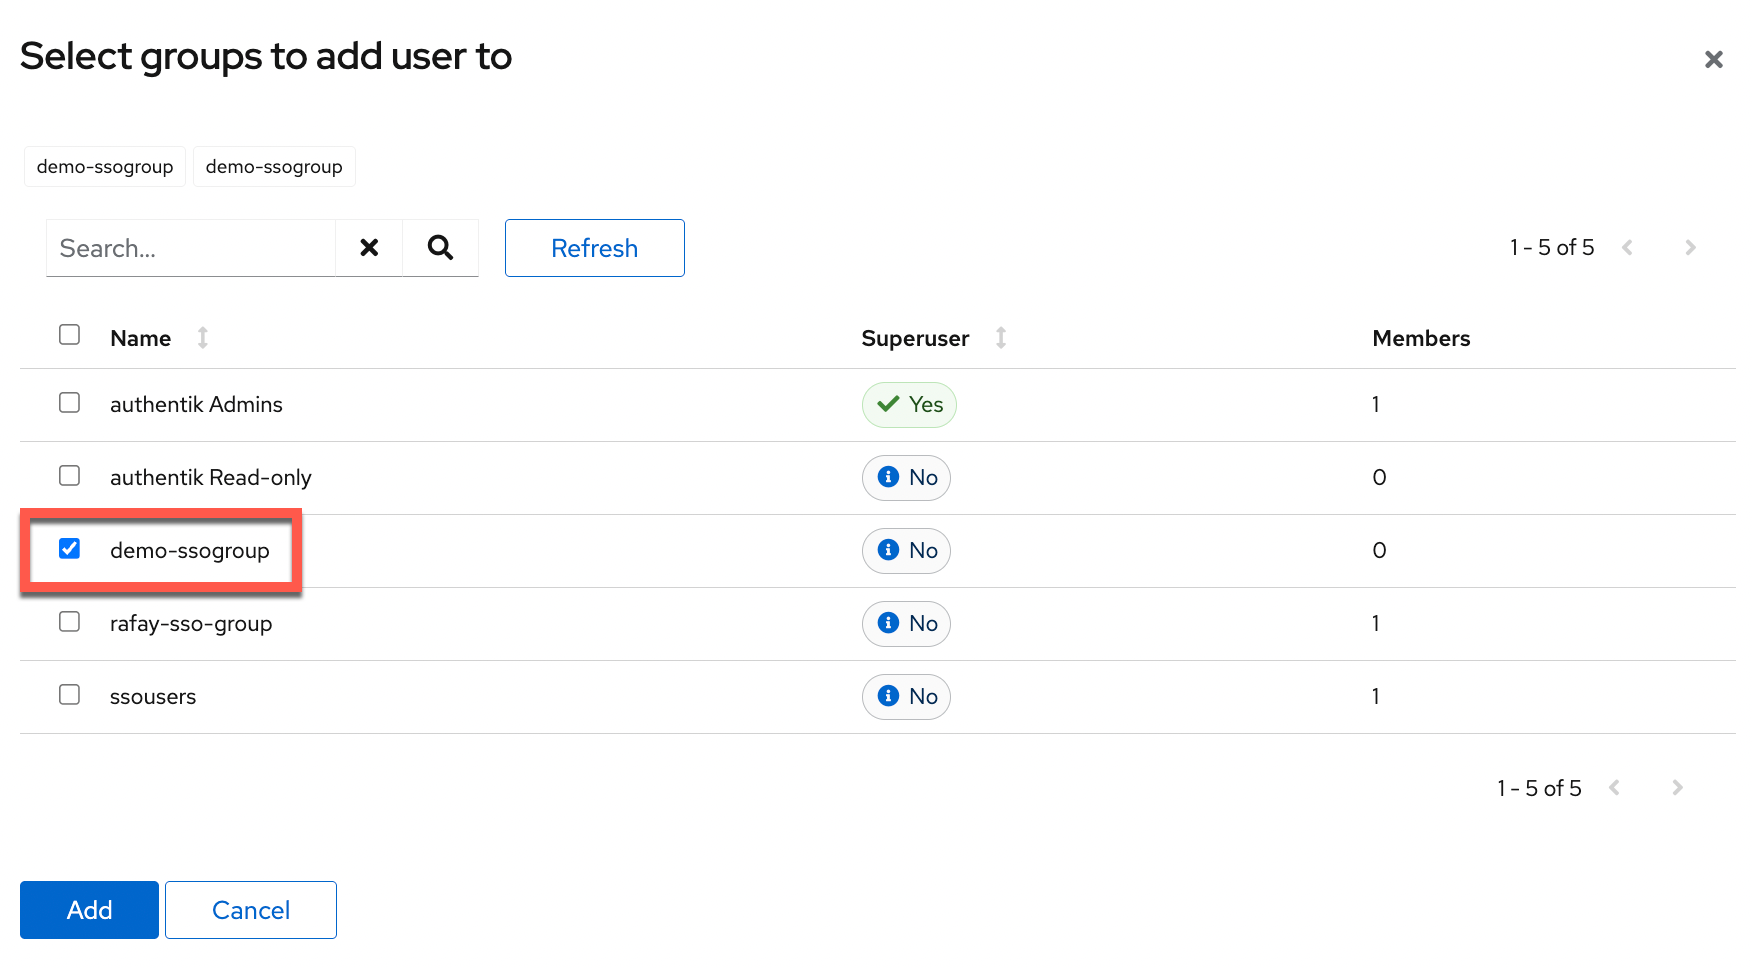Click the Add button

point(89,910)
